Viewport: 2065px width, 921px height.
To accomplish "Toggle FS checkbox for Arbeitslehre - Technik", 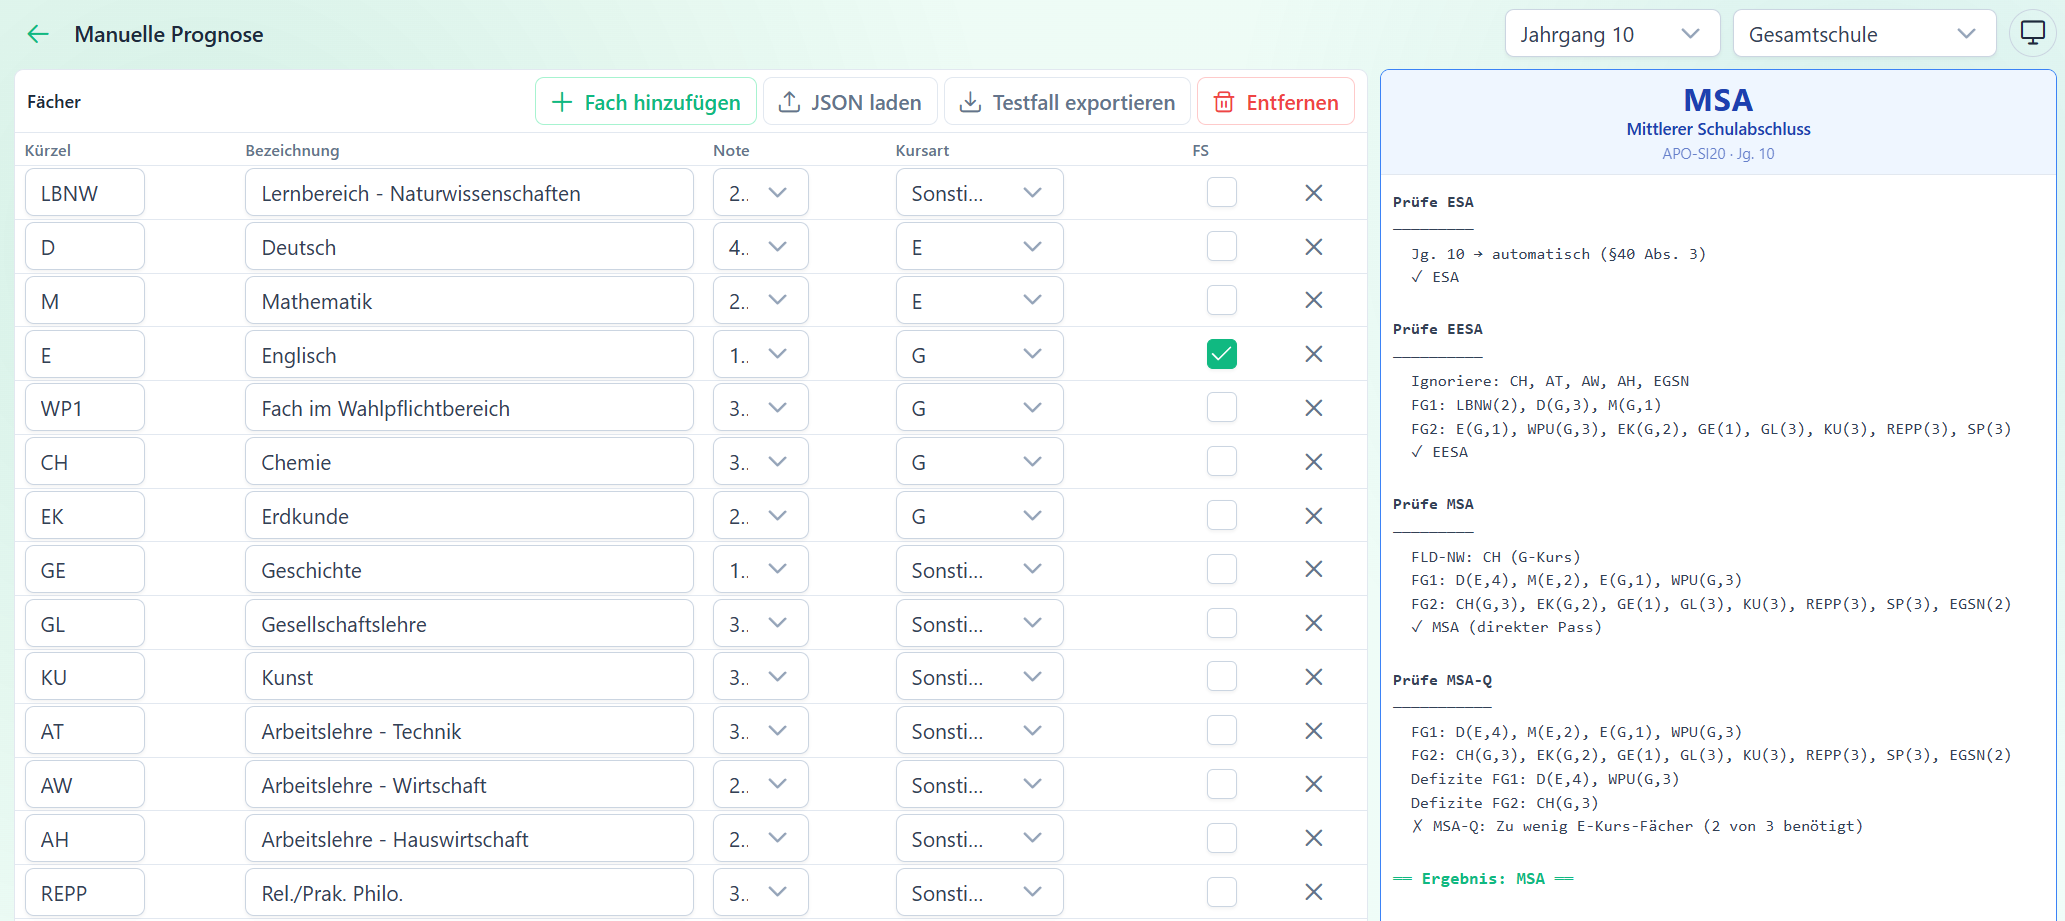I will point(1222,730).
